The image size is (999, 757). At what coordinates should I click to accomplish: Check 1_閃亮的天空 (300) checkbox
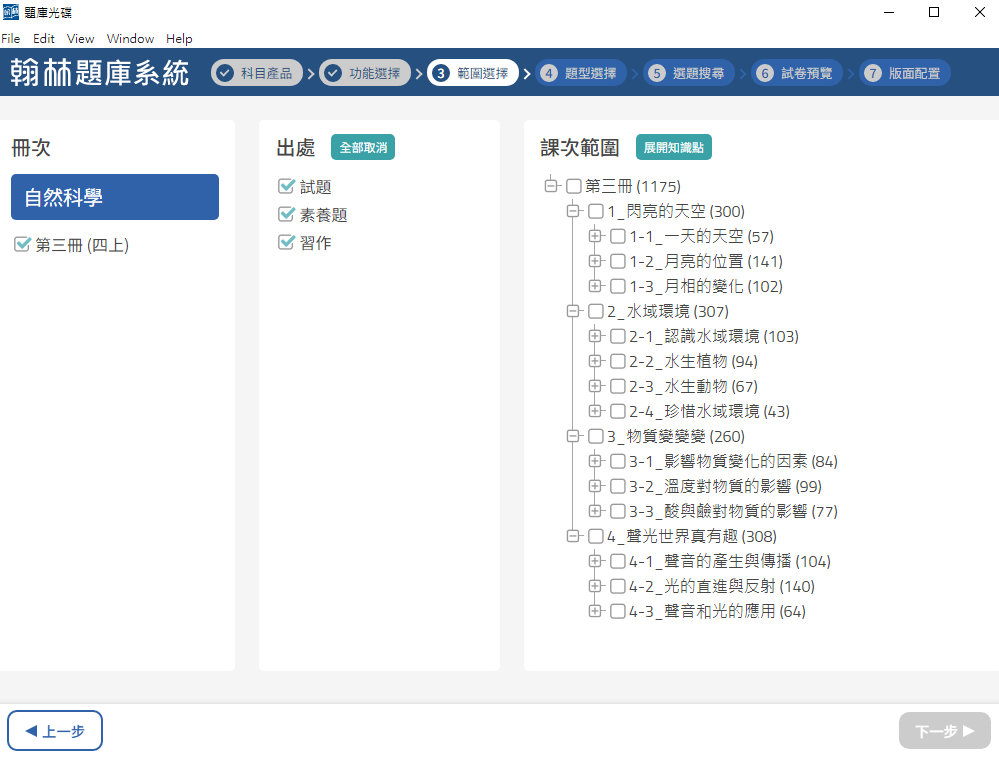596,211
